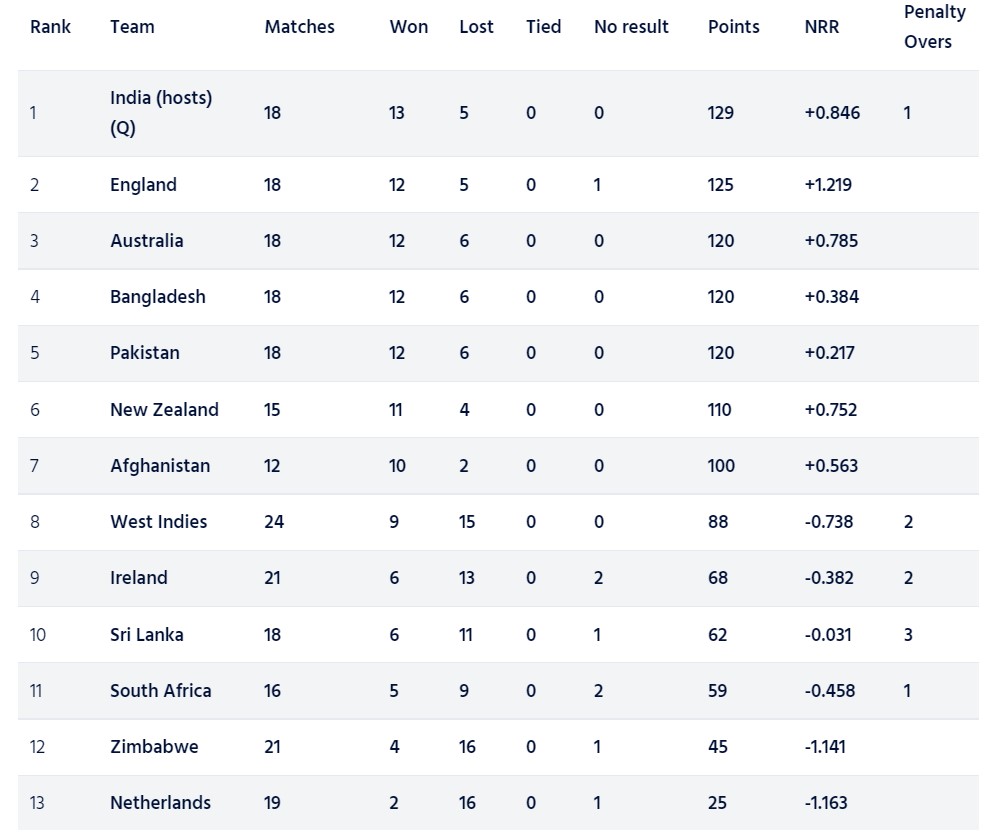Open the Bangladesh team entry
992x832 pixels.
(157, 297)
